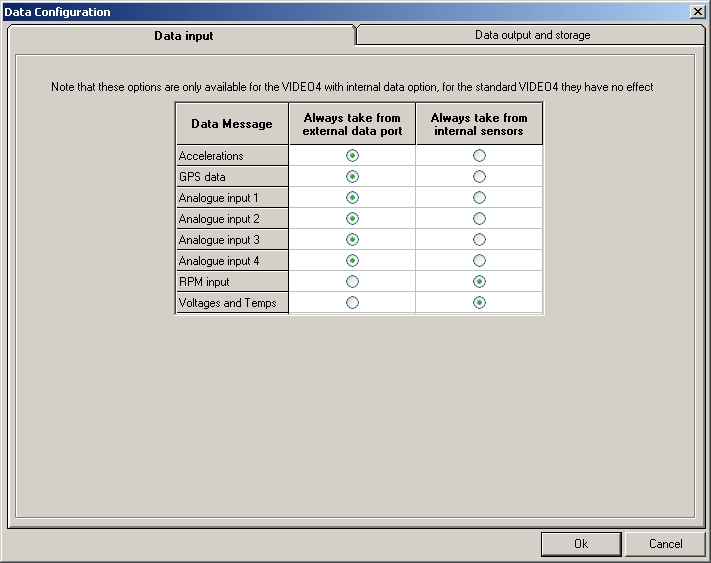The height and width of the screenshot is (563, 711).
Task: Open the Data output and storage tab
Action: click(532, 35)
